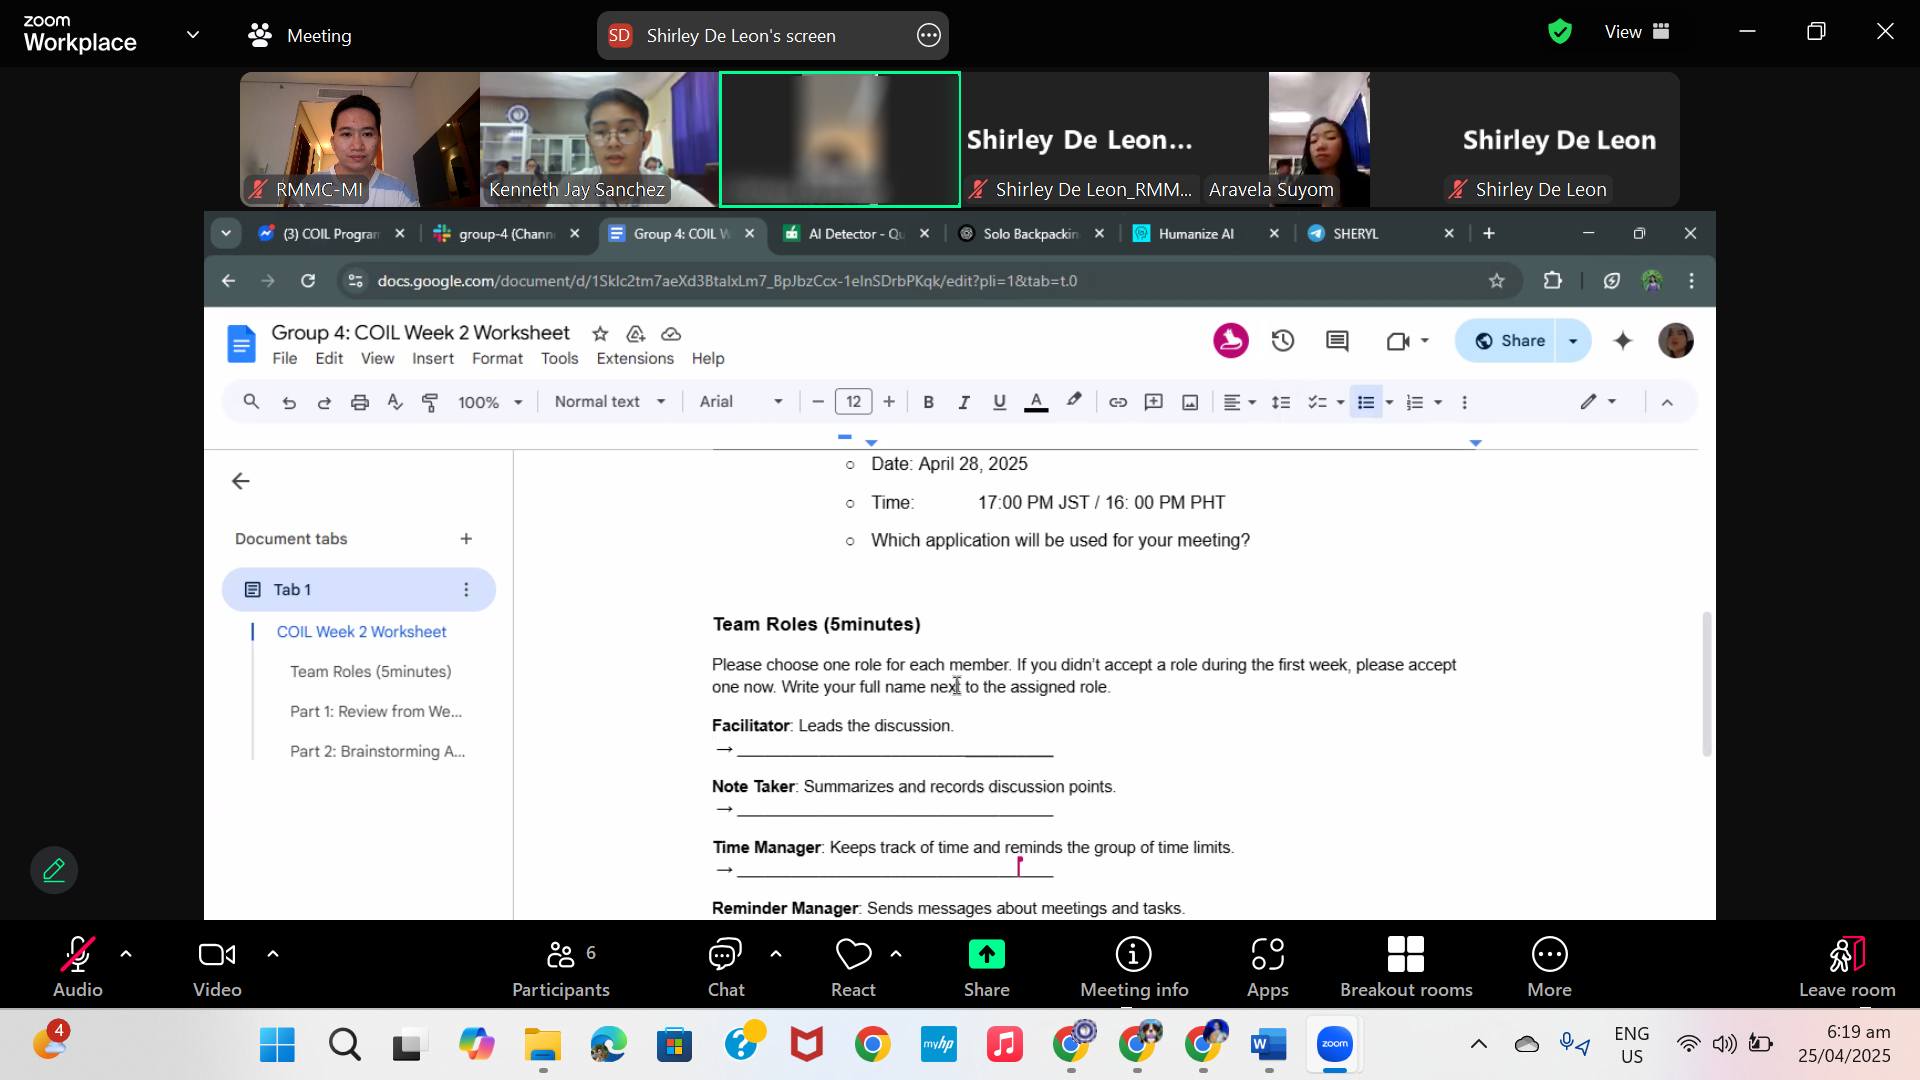Open the React emoji menu
The height and width of the screenshot is (1080, 1920).
853,966
